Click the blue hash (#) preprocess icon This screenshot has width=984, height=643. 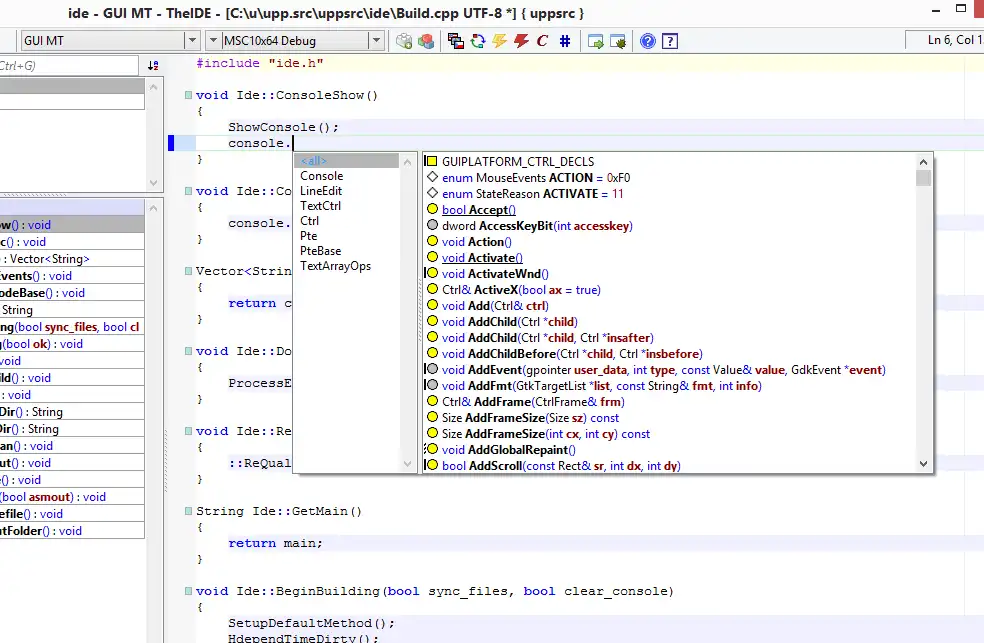(565, 41)
